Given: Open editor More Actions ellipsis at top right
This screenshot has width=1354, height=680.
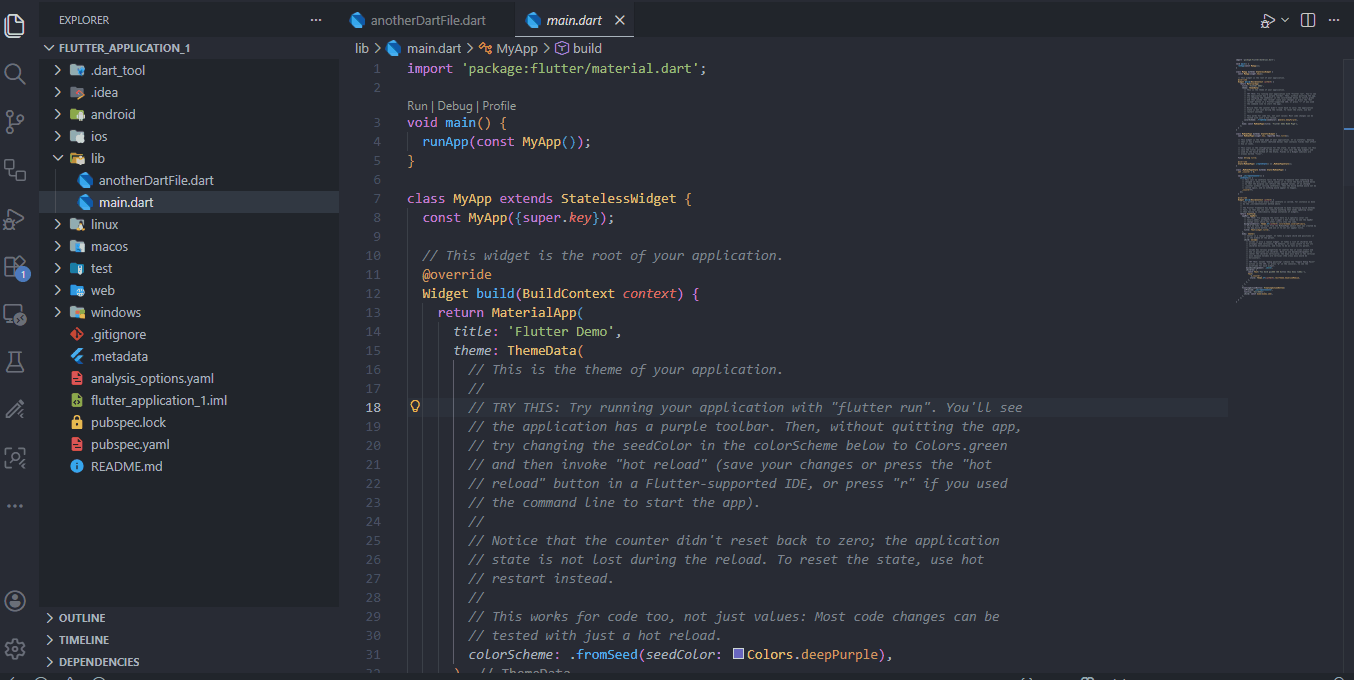Looking at the screenshot, I should (x=1335, y=20).
